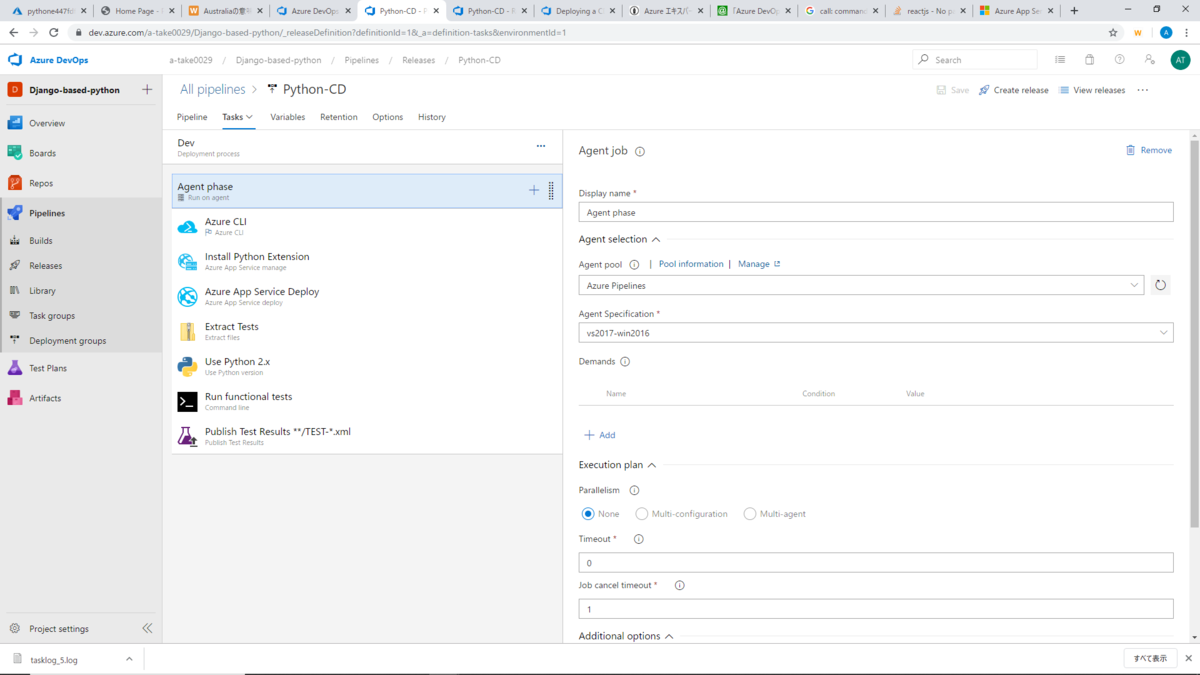Screen dimensions: 1200x675
Task: Click the header Search box
Action: tap(975, 60)
